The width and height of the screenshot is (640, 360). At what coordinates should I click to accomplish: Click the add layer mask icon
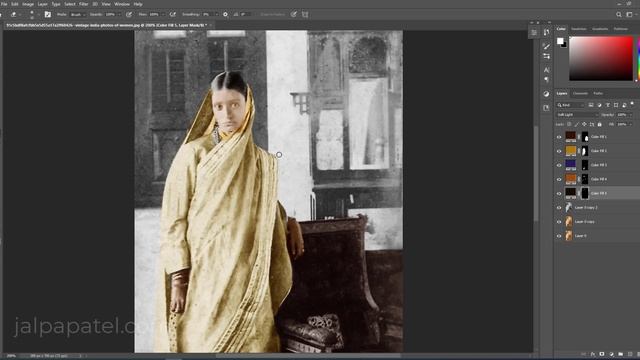click(602, 354)
